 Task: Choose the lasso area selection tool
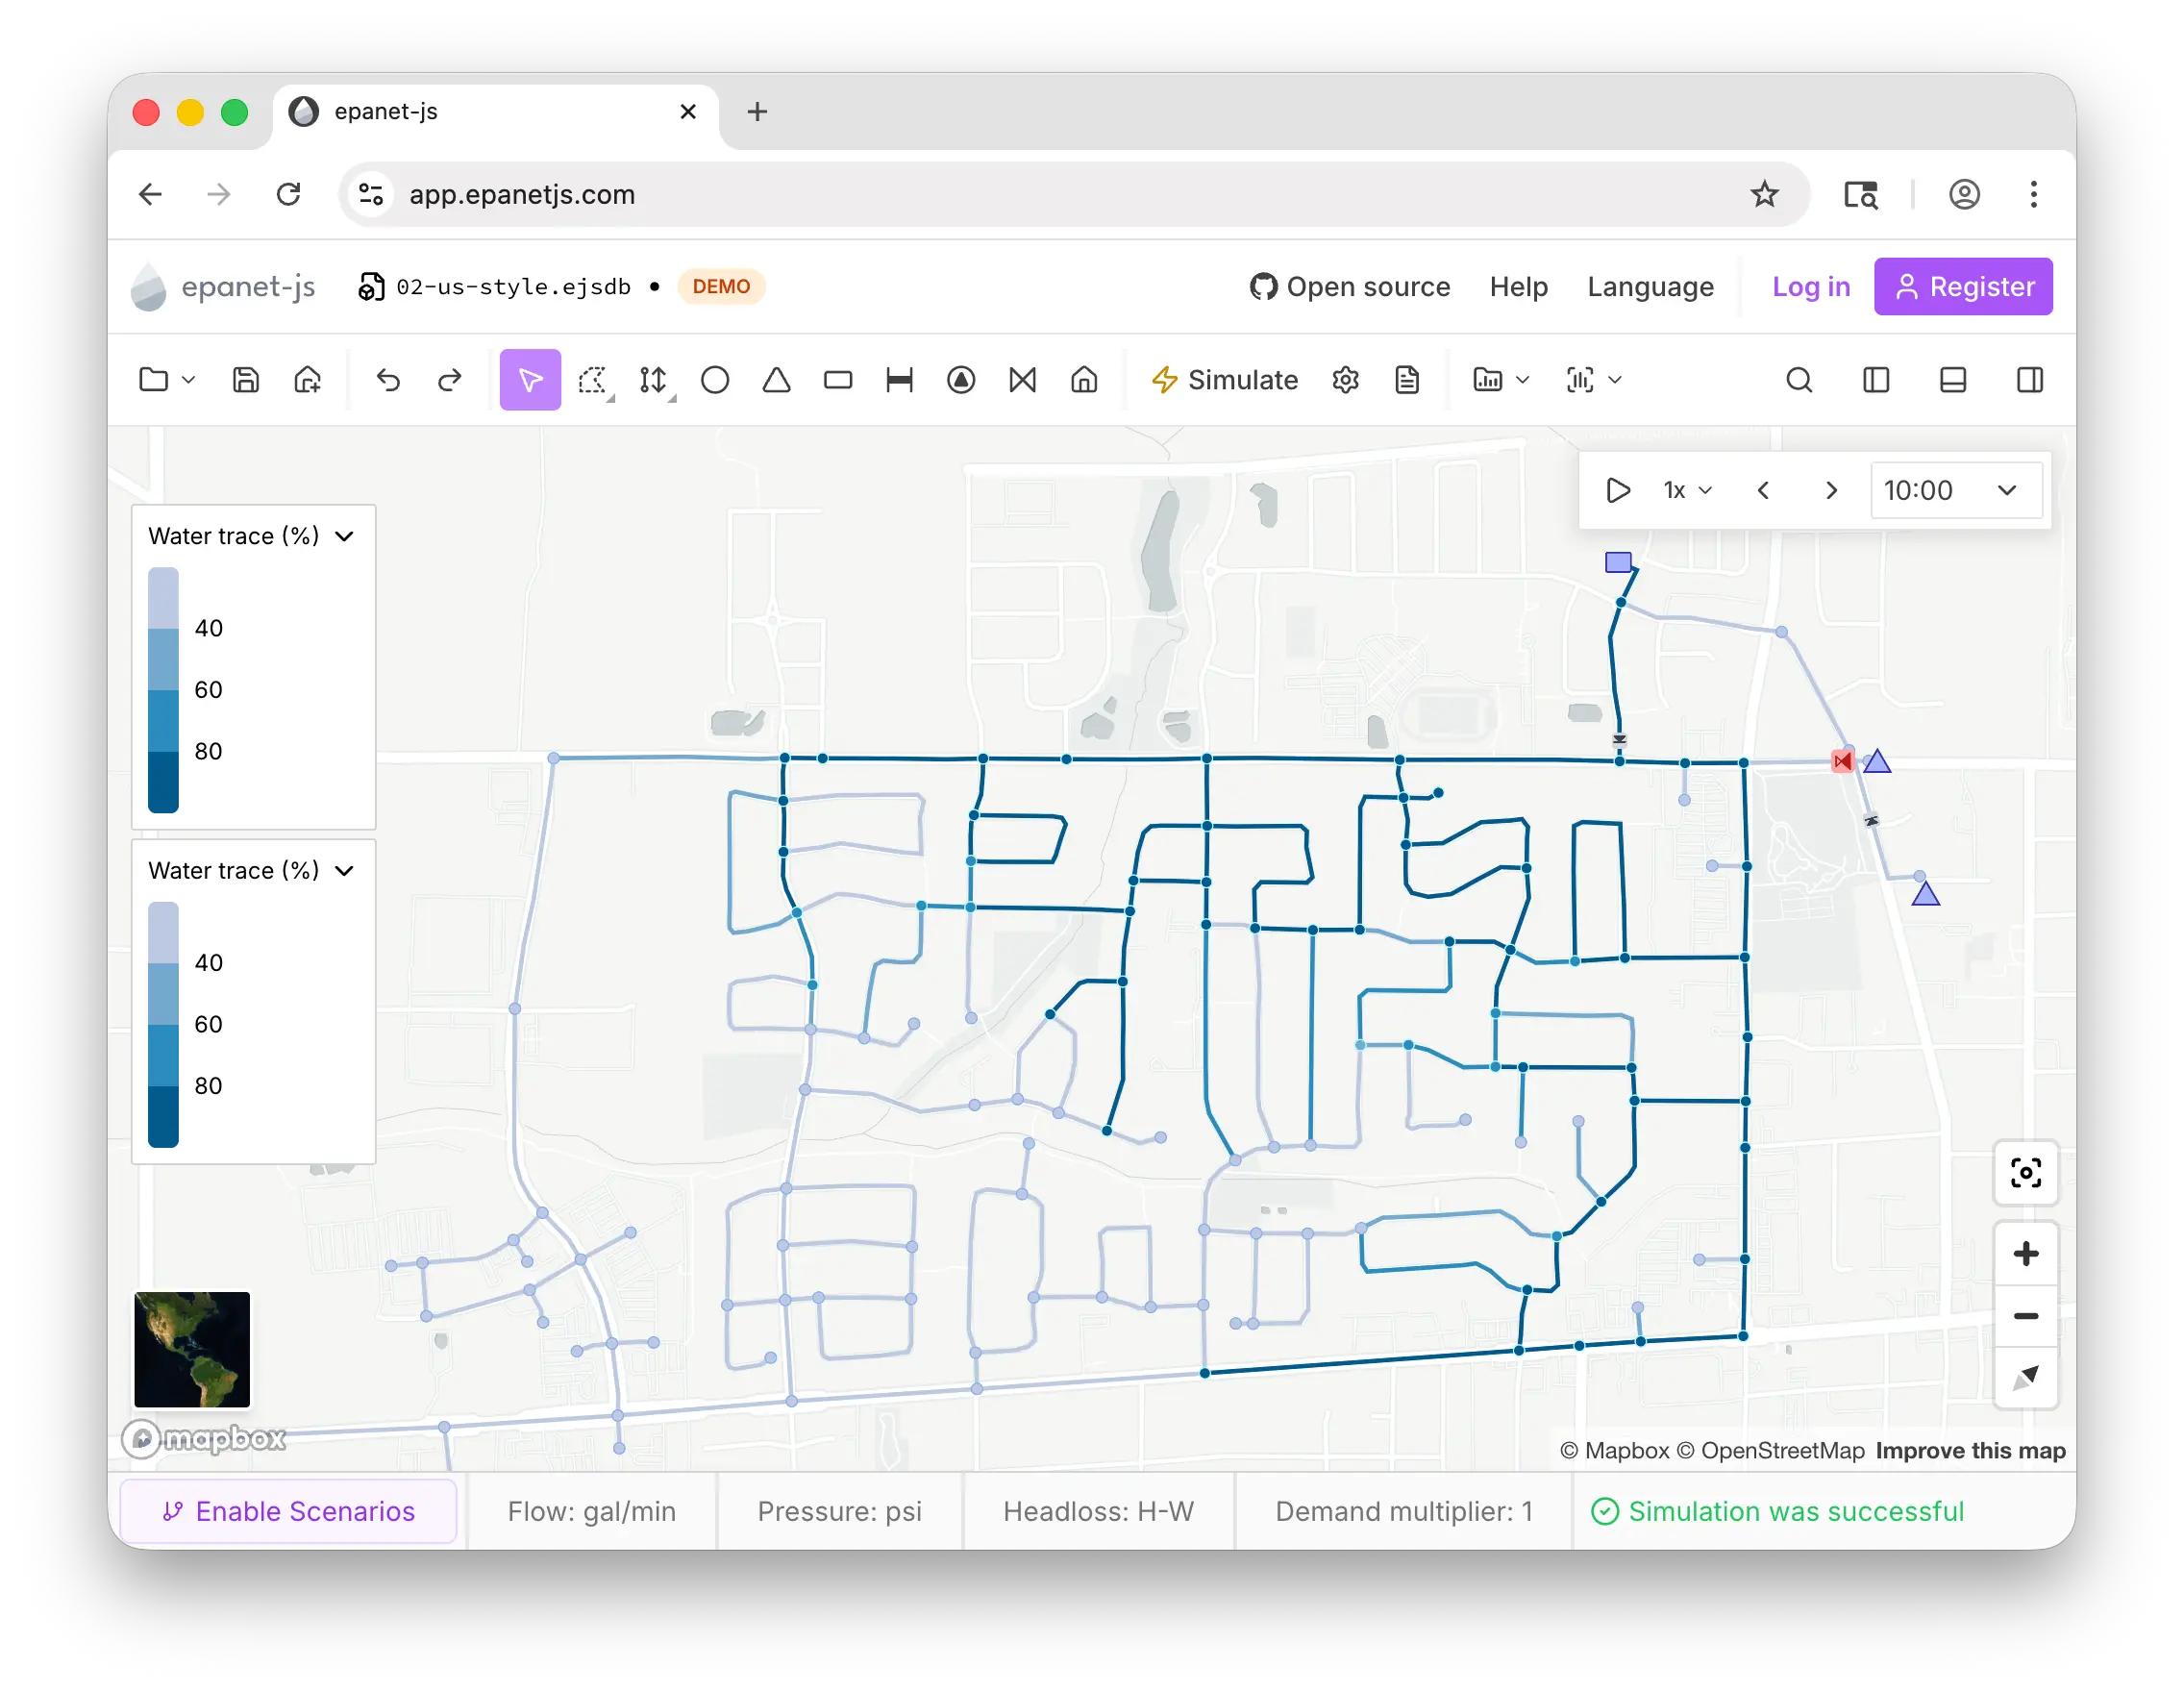pos(594,380)
